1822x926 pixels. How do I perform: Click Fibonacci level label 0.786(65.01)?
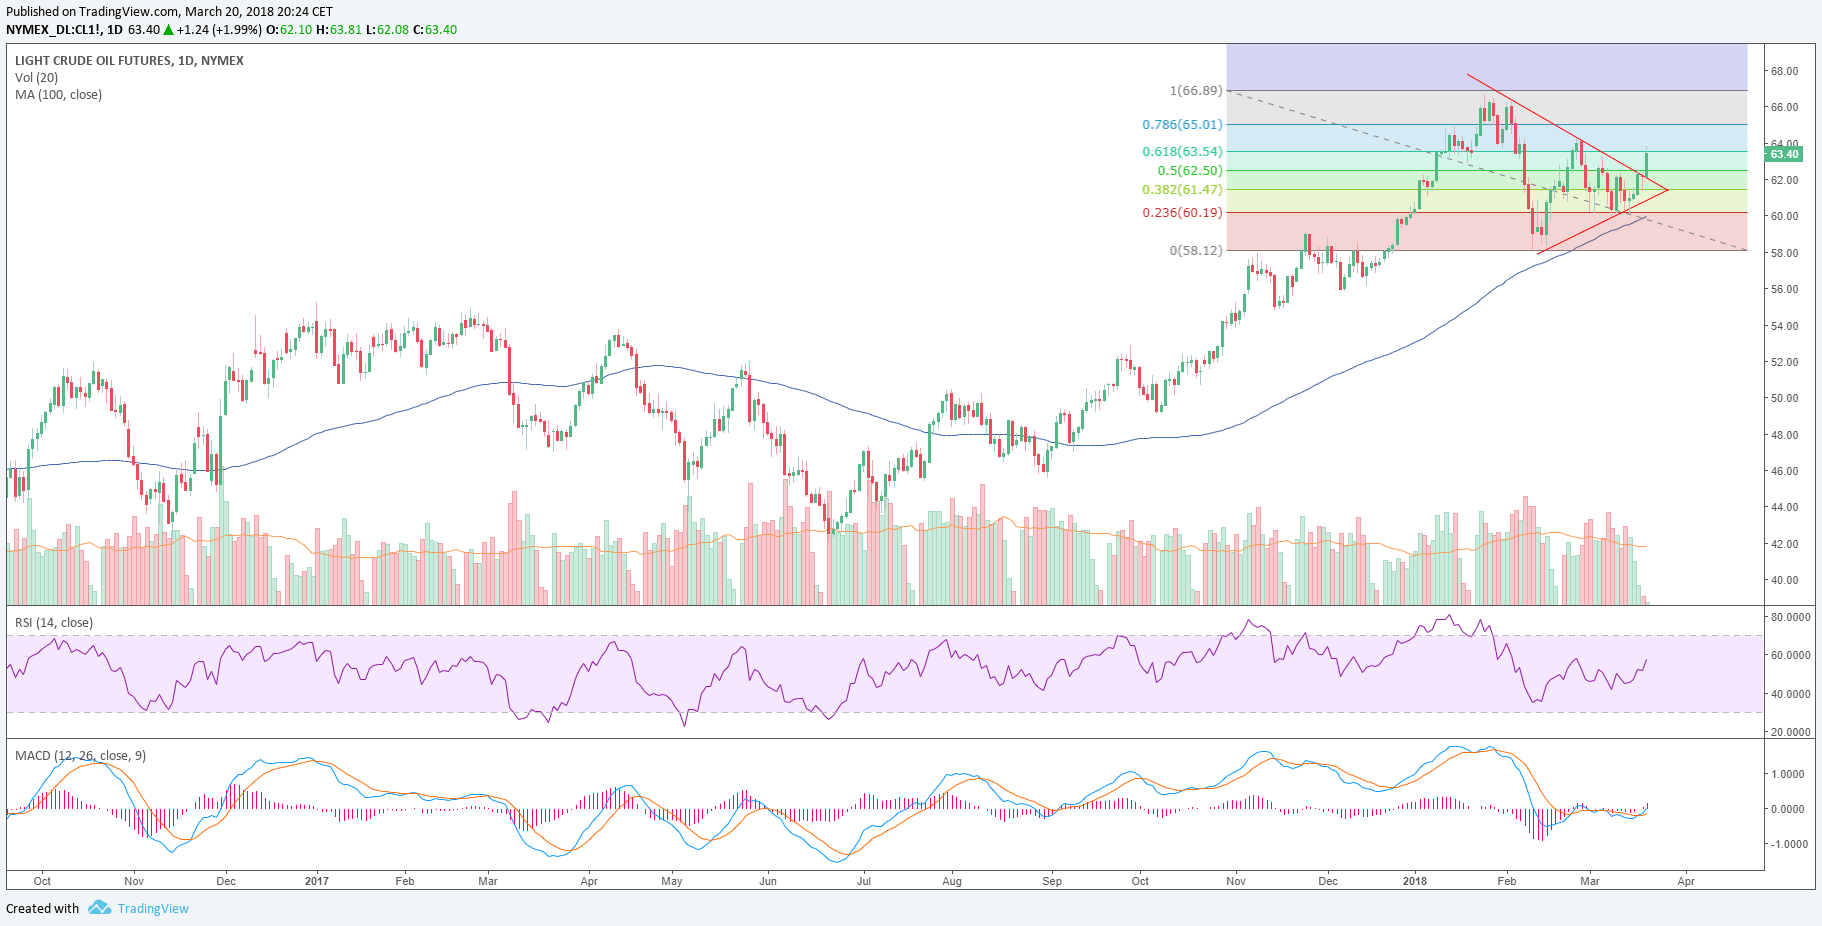coord(1182,124)
